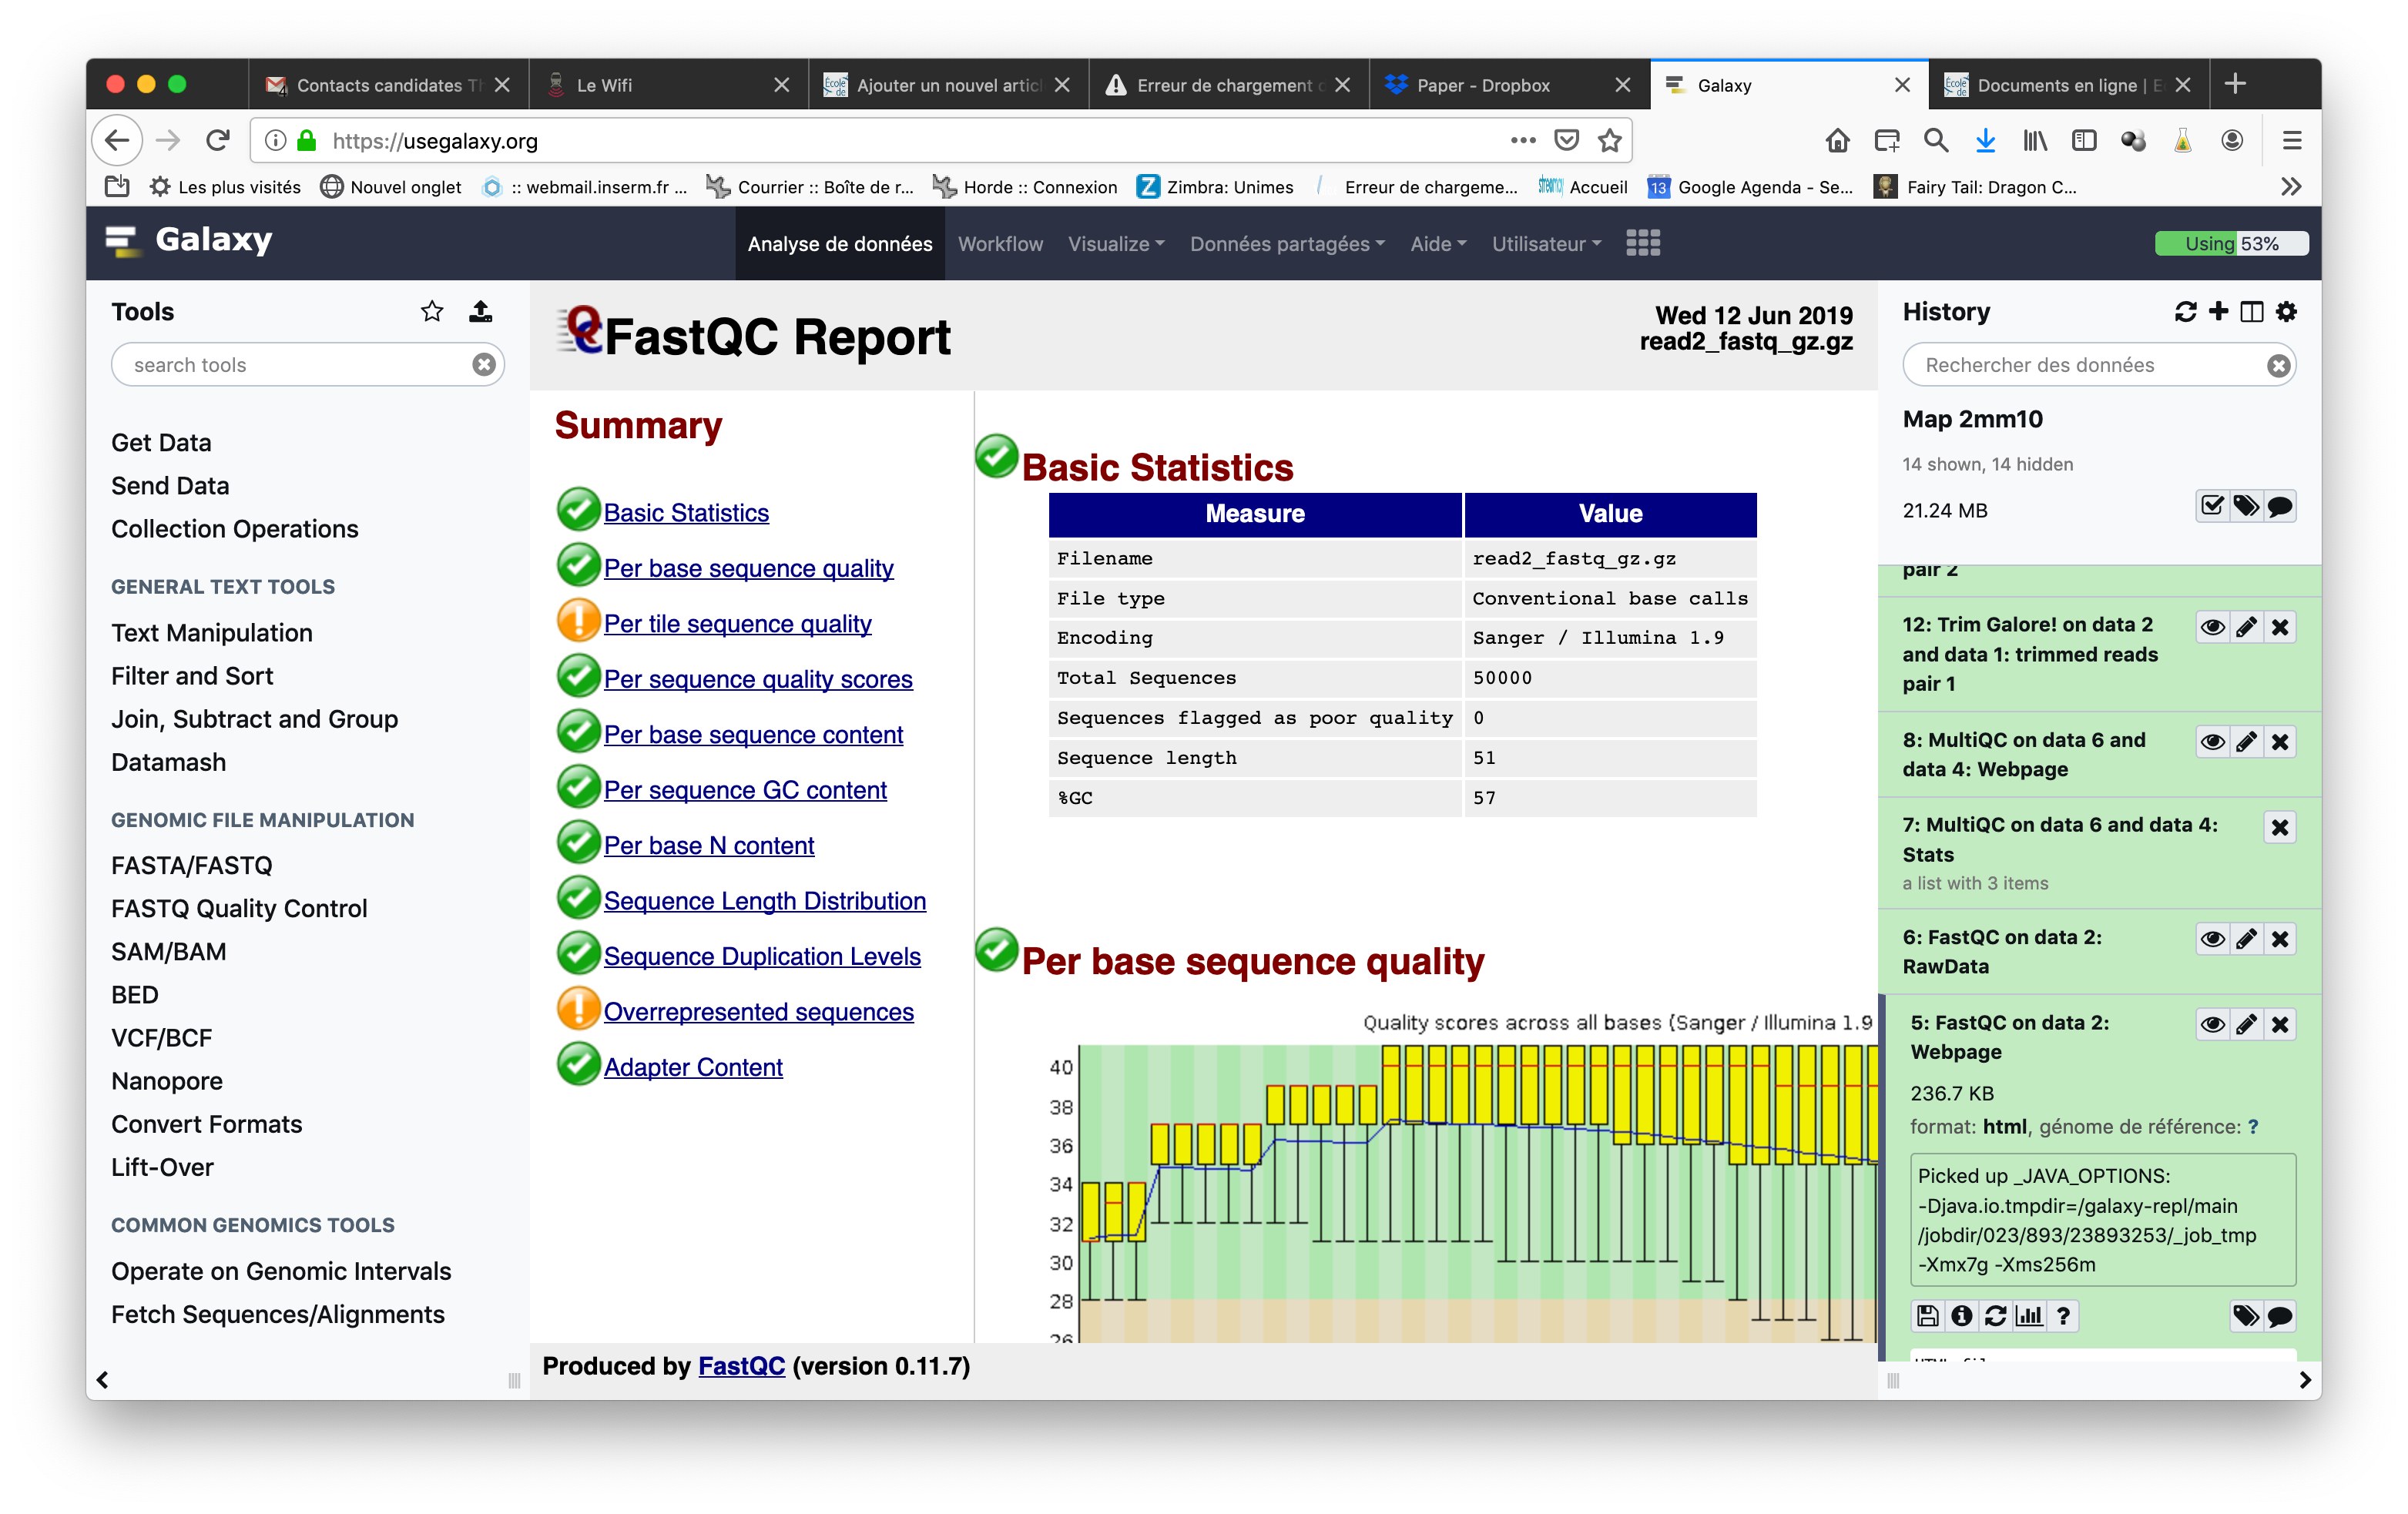Edit attributes of FastQC RawData dataset 6

click(2246, 939)
